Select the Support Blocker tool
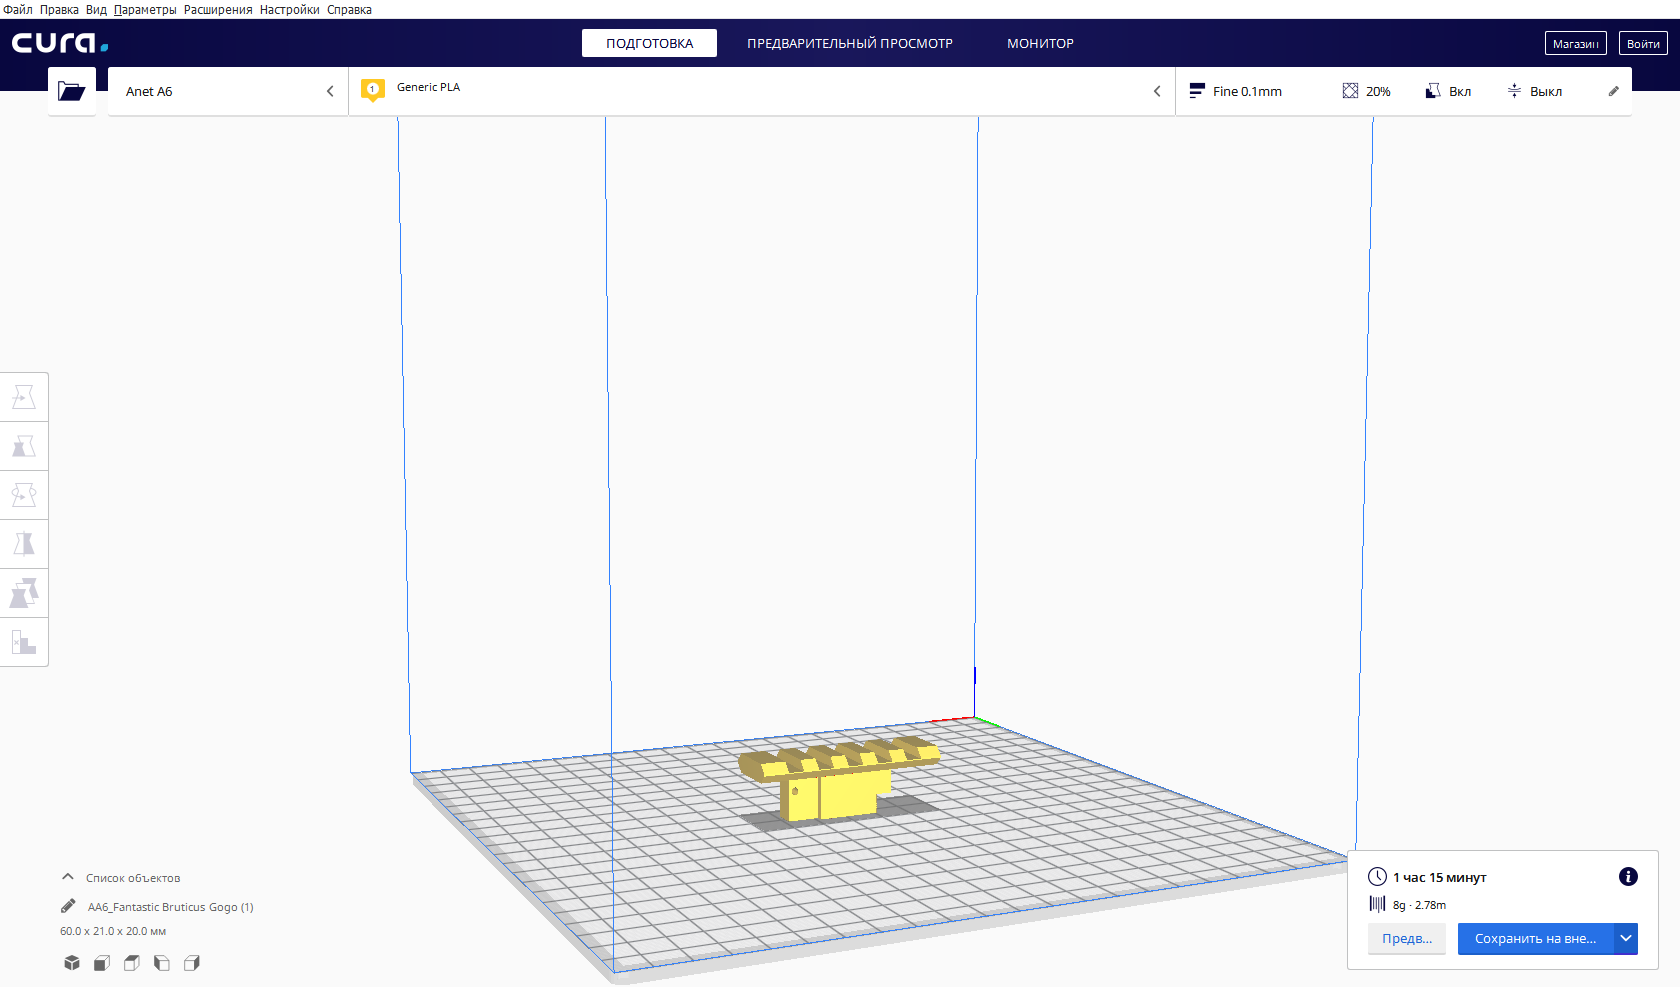This screenshot has height=987, width=1680. coord(24,642)
